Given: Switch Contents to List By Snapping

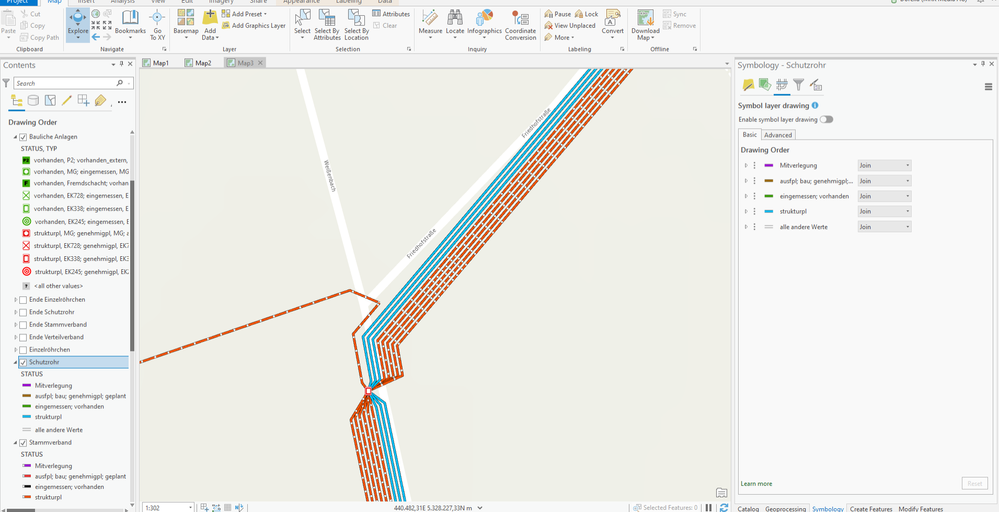Looking at the screenshot, I should click(83, 101).
